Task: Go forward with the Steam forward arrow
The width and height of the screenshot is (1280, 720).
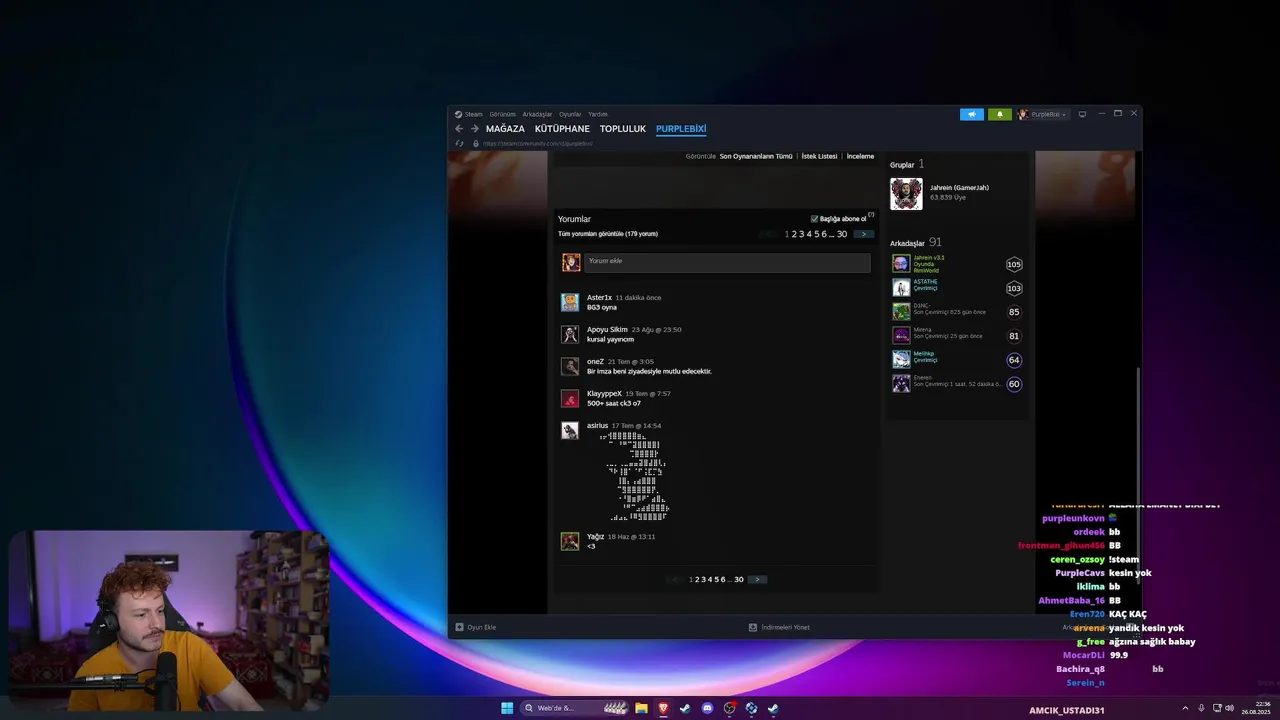Action: click(475, 129)
